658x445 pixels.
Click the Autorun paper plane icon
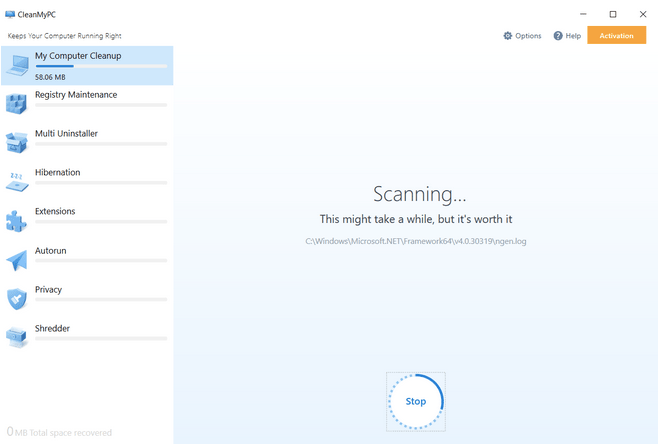(x=17, y=260)
